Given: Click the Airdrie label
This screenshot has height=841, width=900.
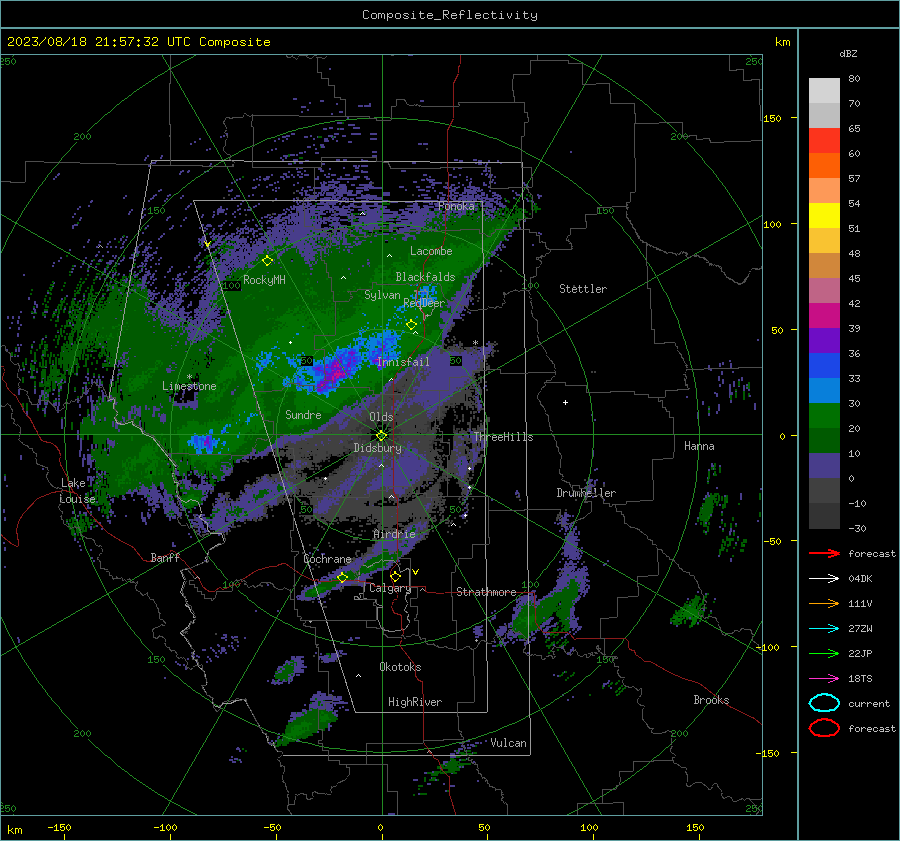Looking at the screenshot, I should click(x=394, y=534).
